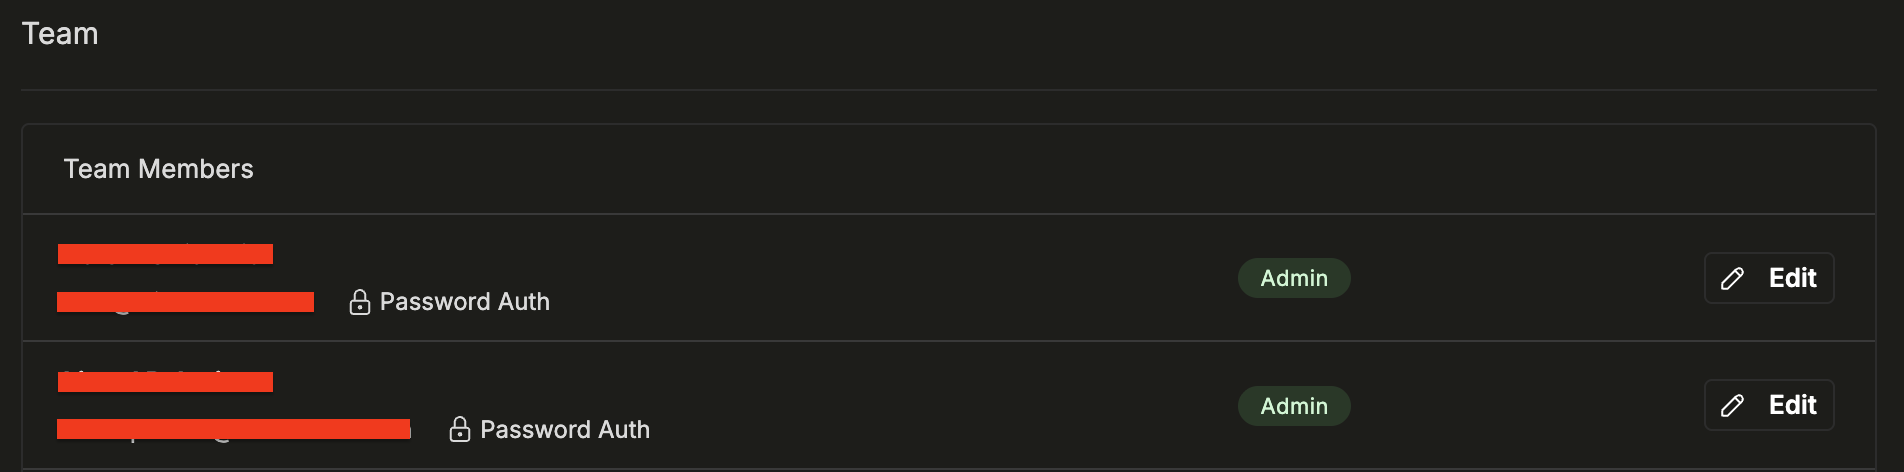Viewport: 1904px width, 472px height.
Task: Click the pencil icon for the first team member
Action: click(x=1732, y=279)
